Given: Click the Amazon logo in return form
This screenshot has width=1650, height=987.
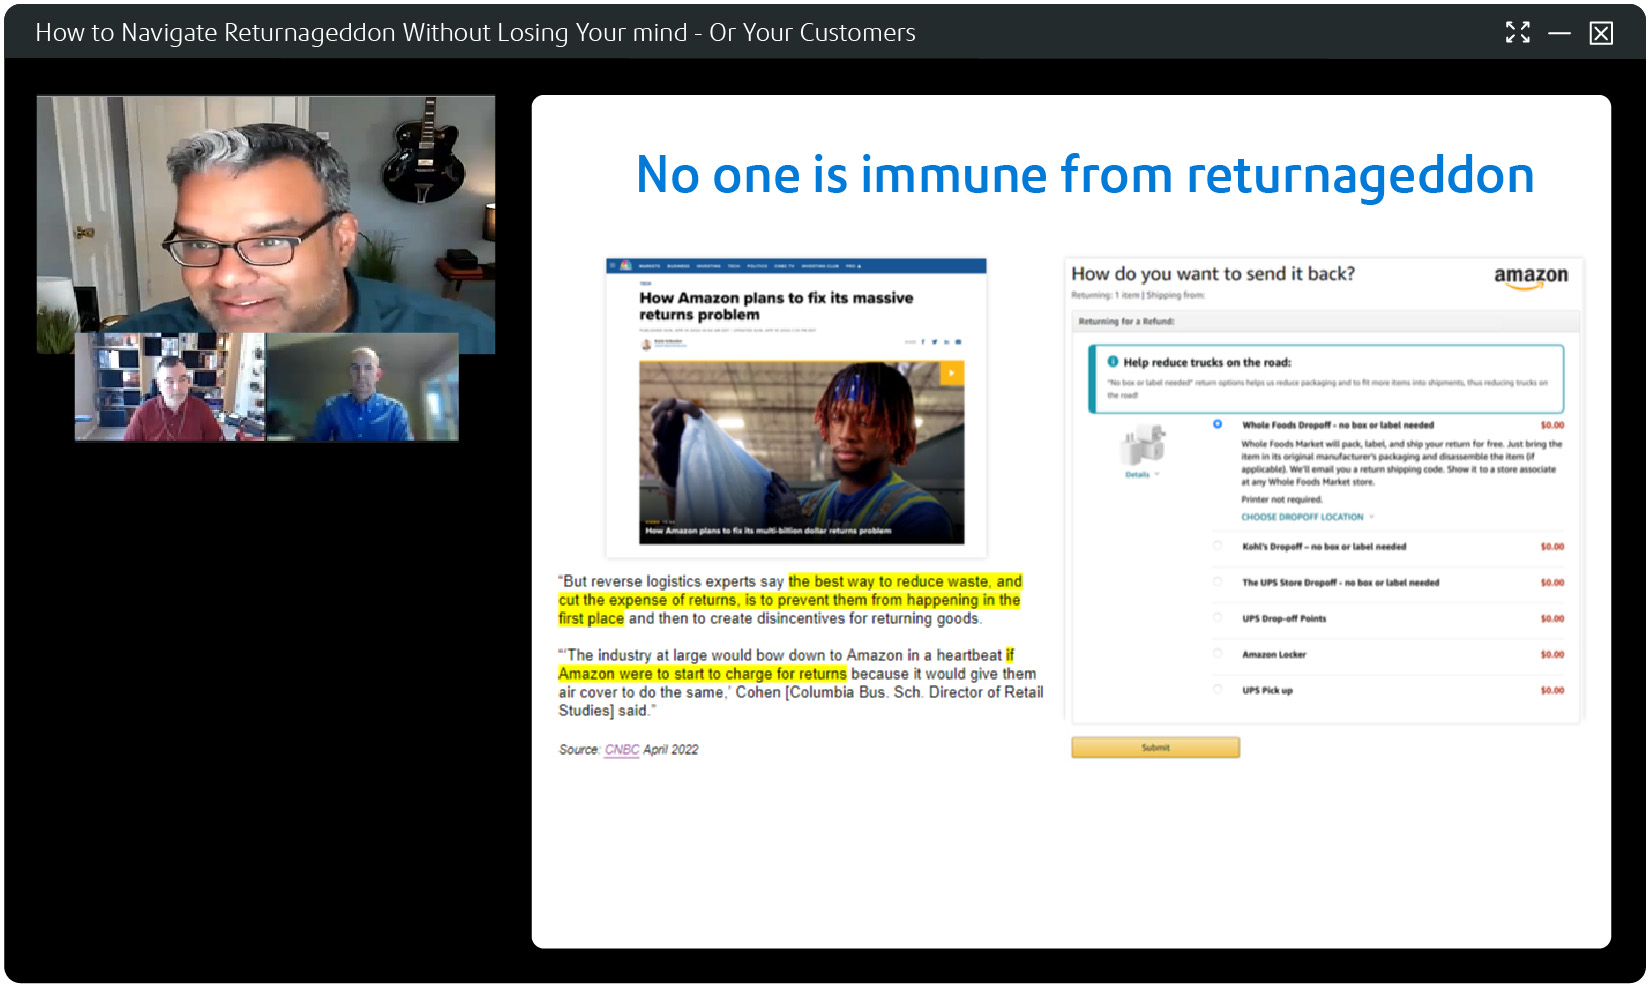Looking at the screenshot, I should pos(1531,276).
